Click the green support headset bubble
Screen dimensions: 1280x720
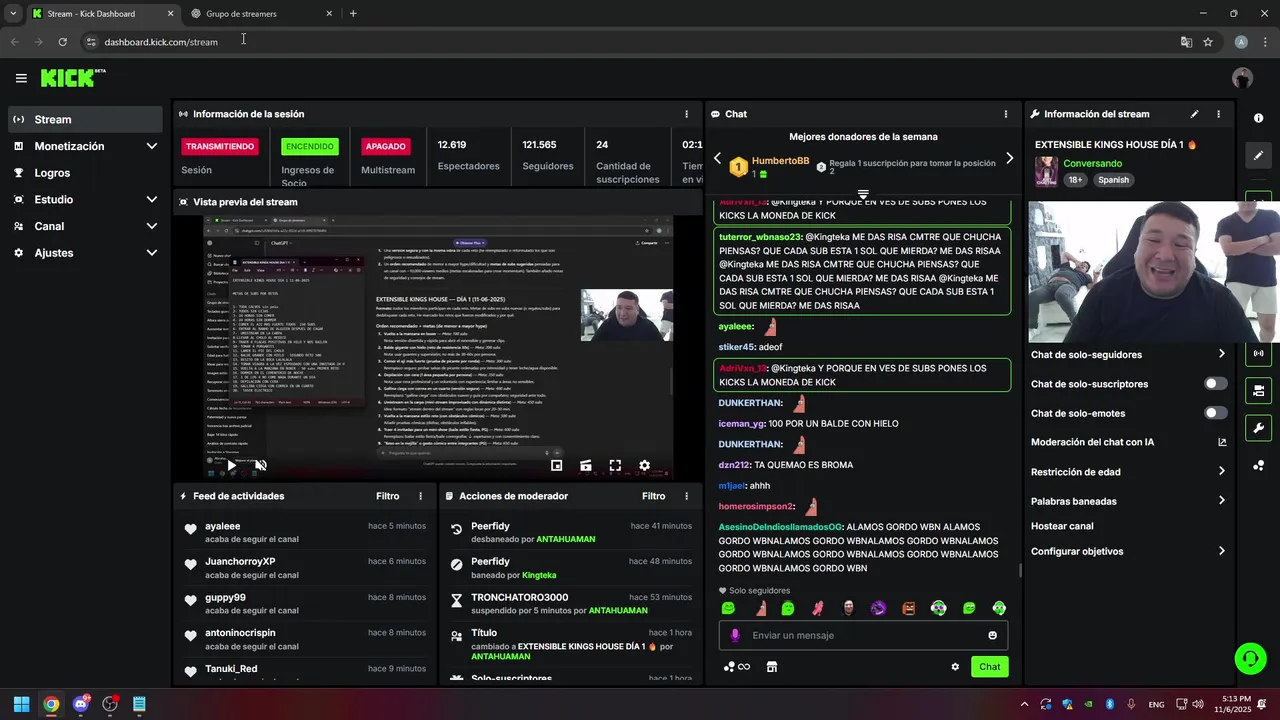coord(1250,658)
